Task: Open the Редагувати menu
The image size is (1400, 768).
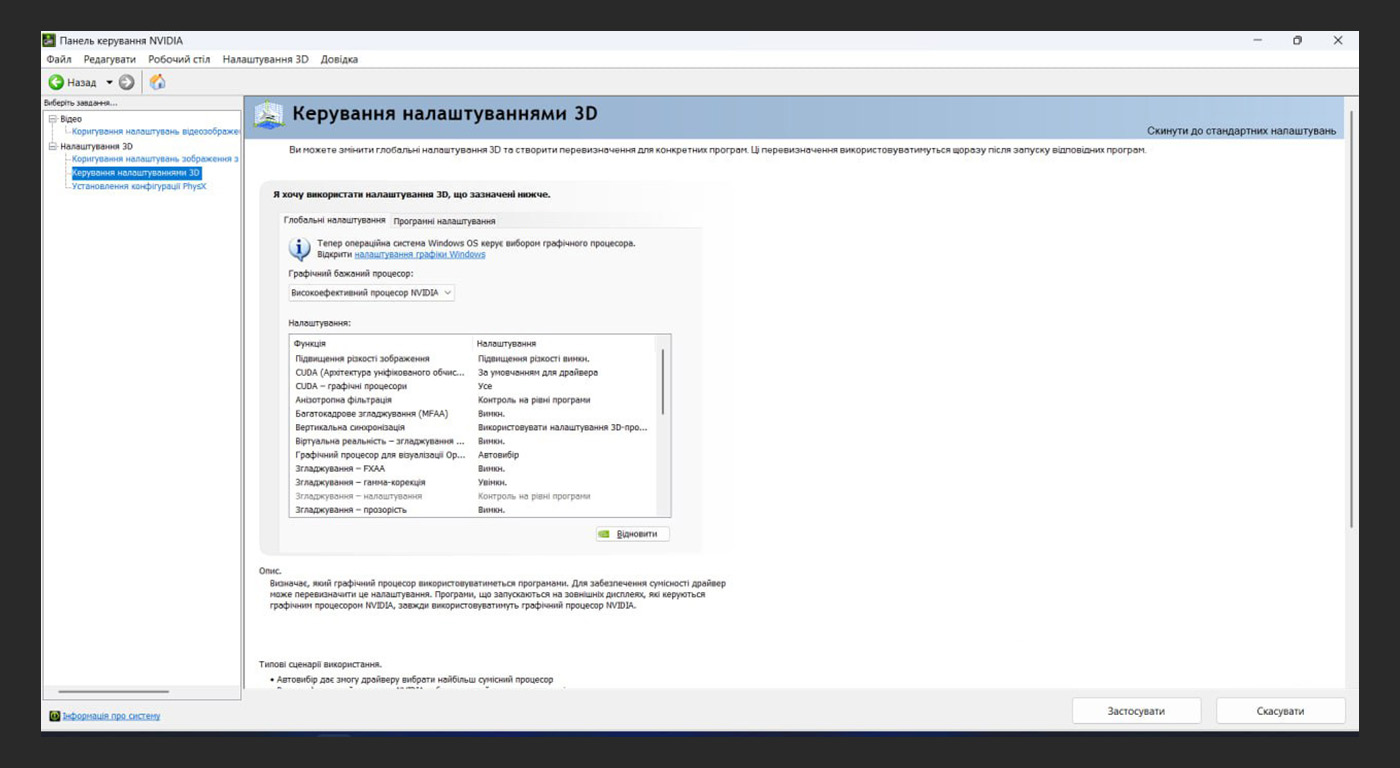Action: coord(110,60)
